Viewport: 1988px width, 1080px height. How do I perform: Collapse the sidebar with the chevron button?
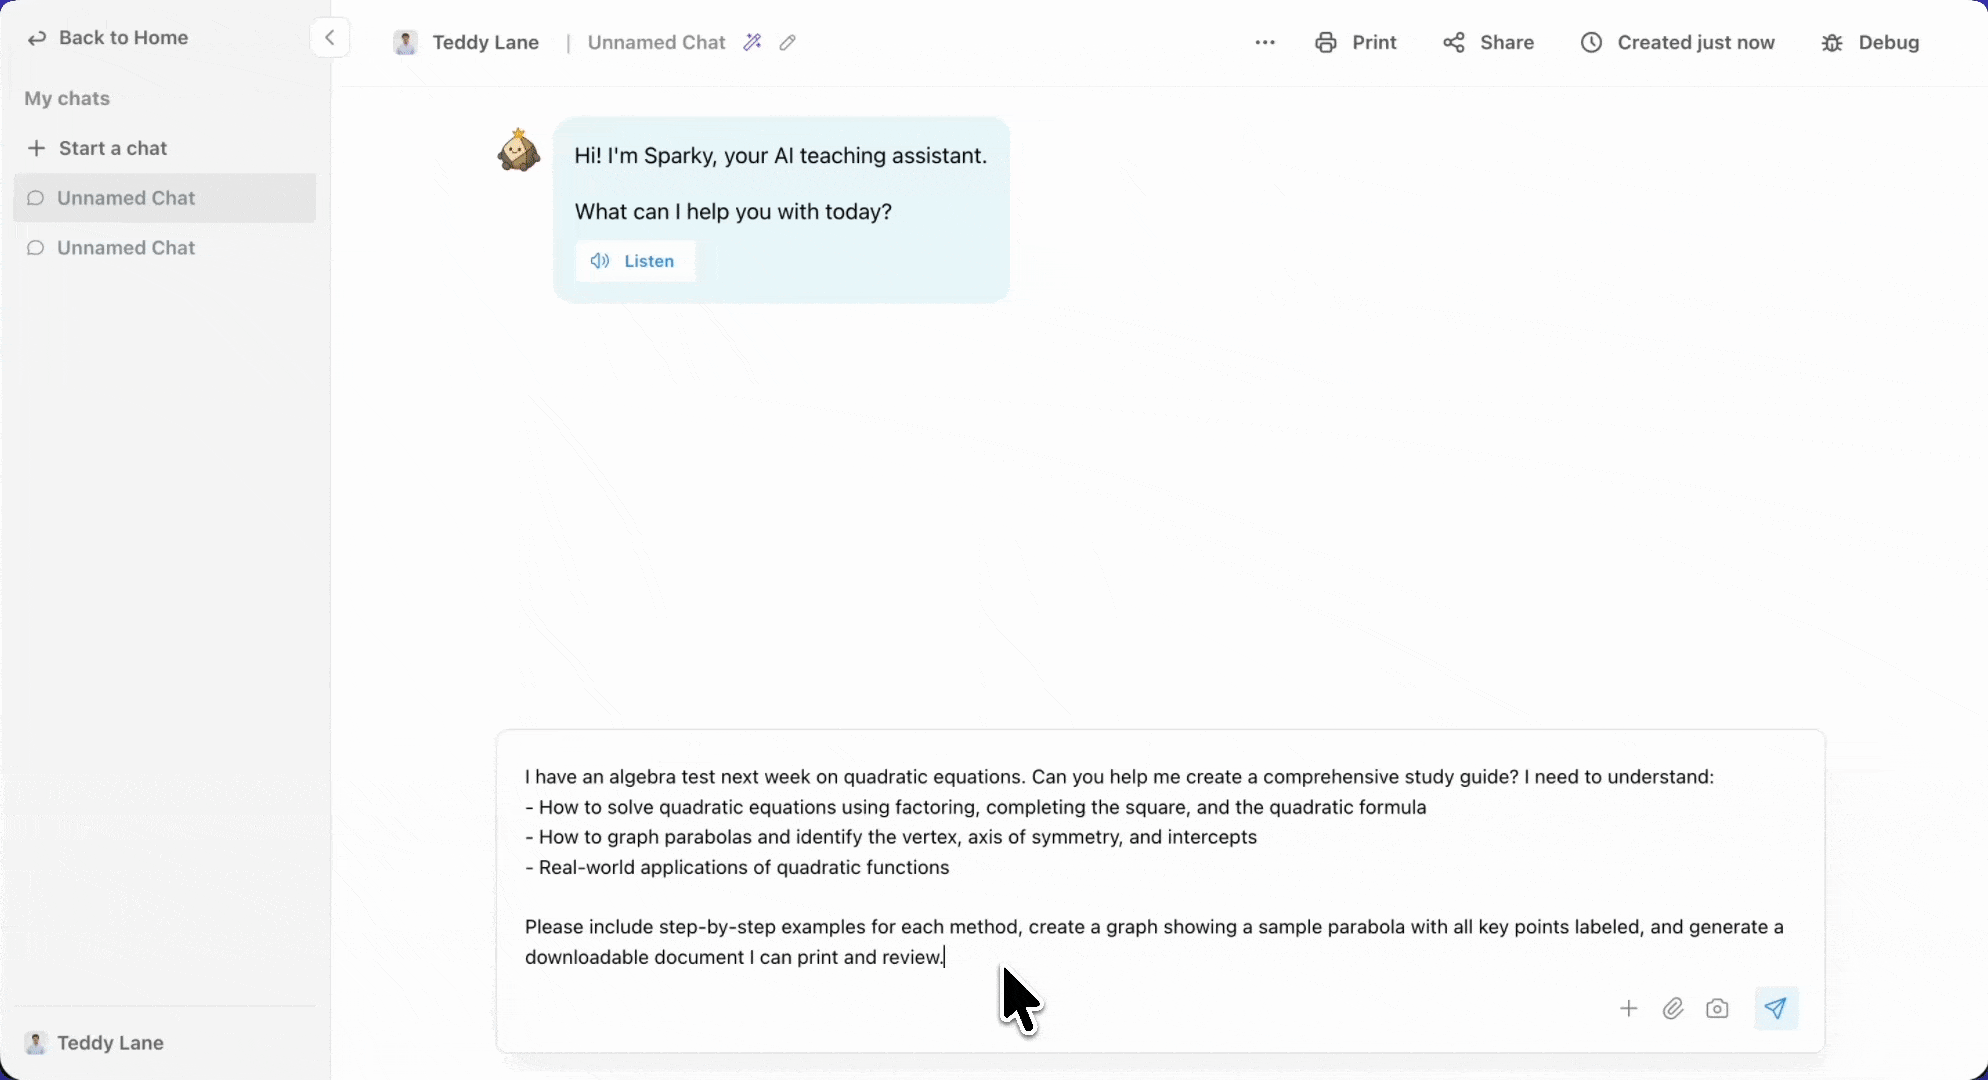(x=329, y=38)
